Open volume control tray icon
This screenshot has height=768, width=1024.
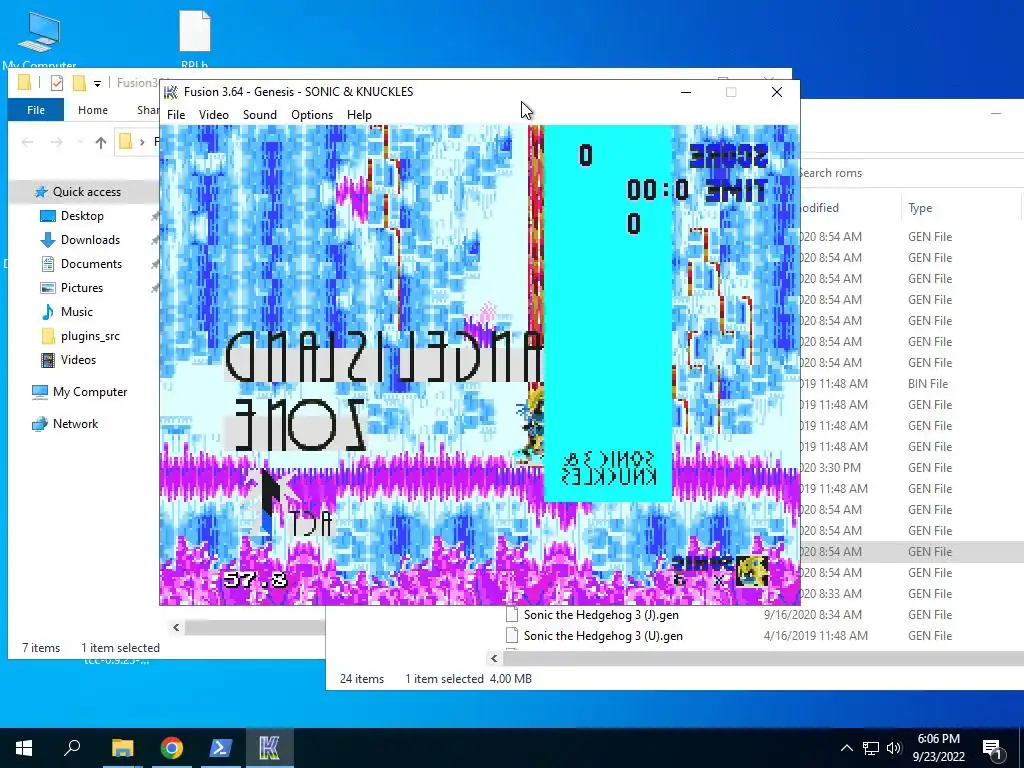[895, 748]
